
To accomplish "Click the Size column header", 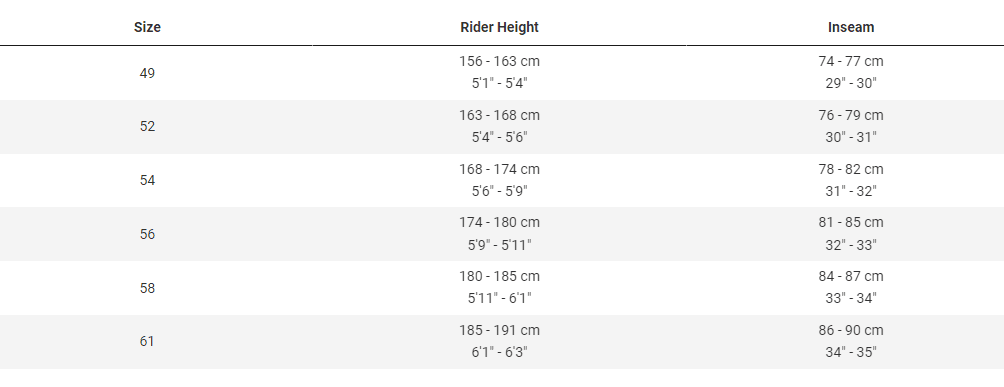I will pos(147,27).
